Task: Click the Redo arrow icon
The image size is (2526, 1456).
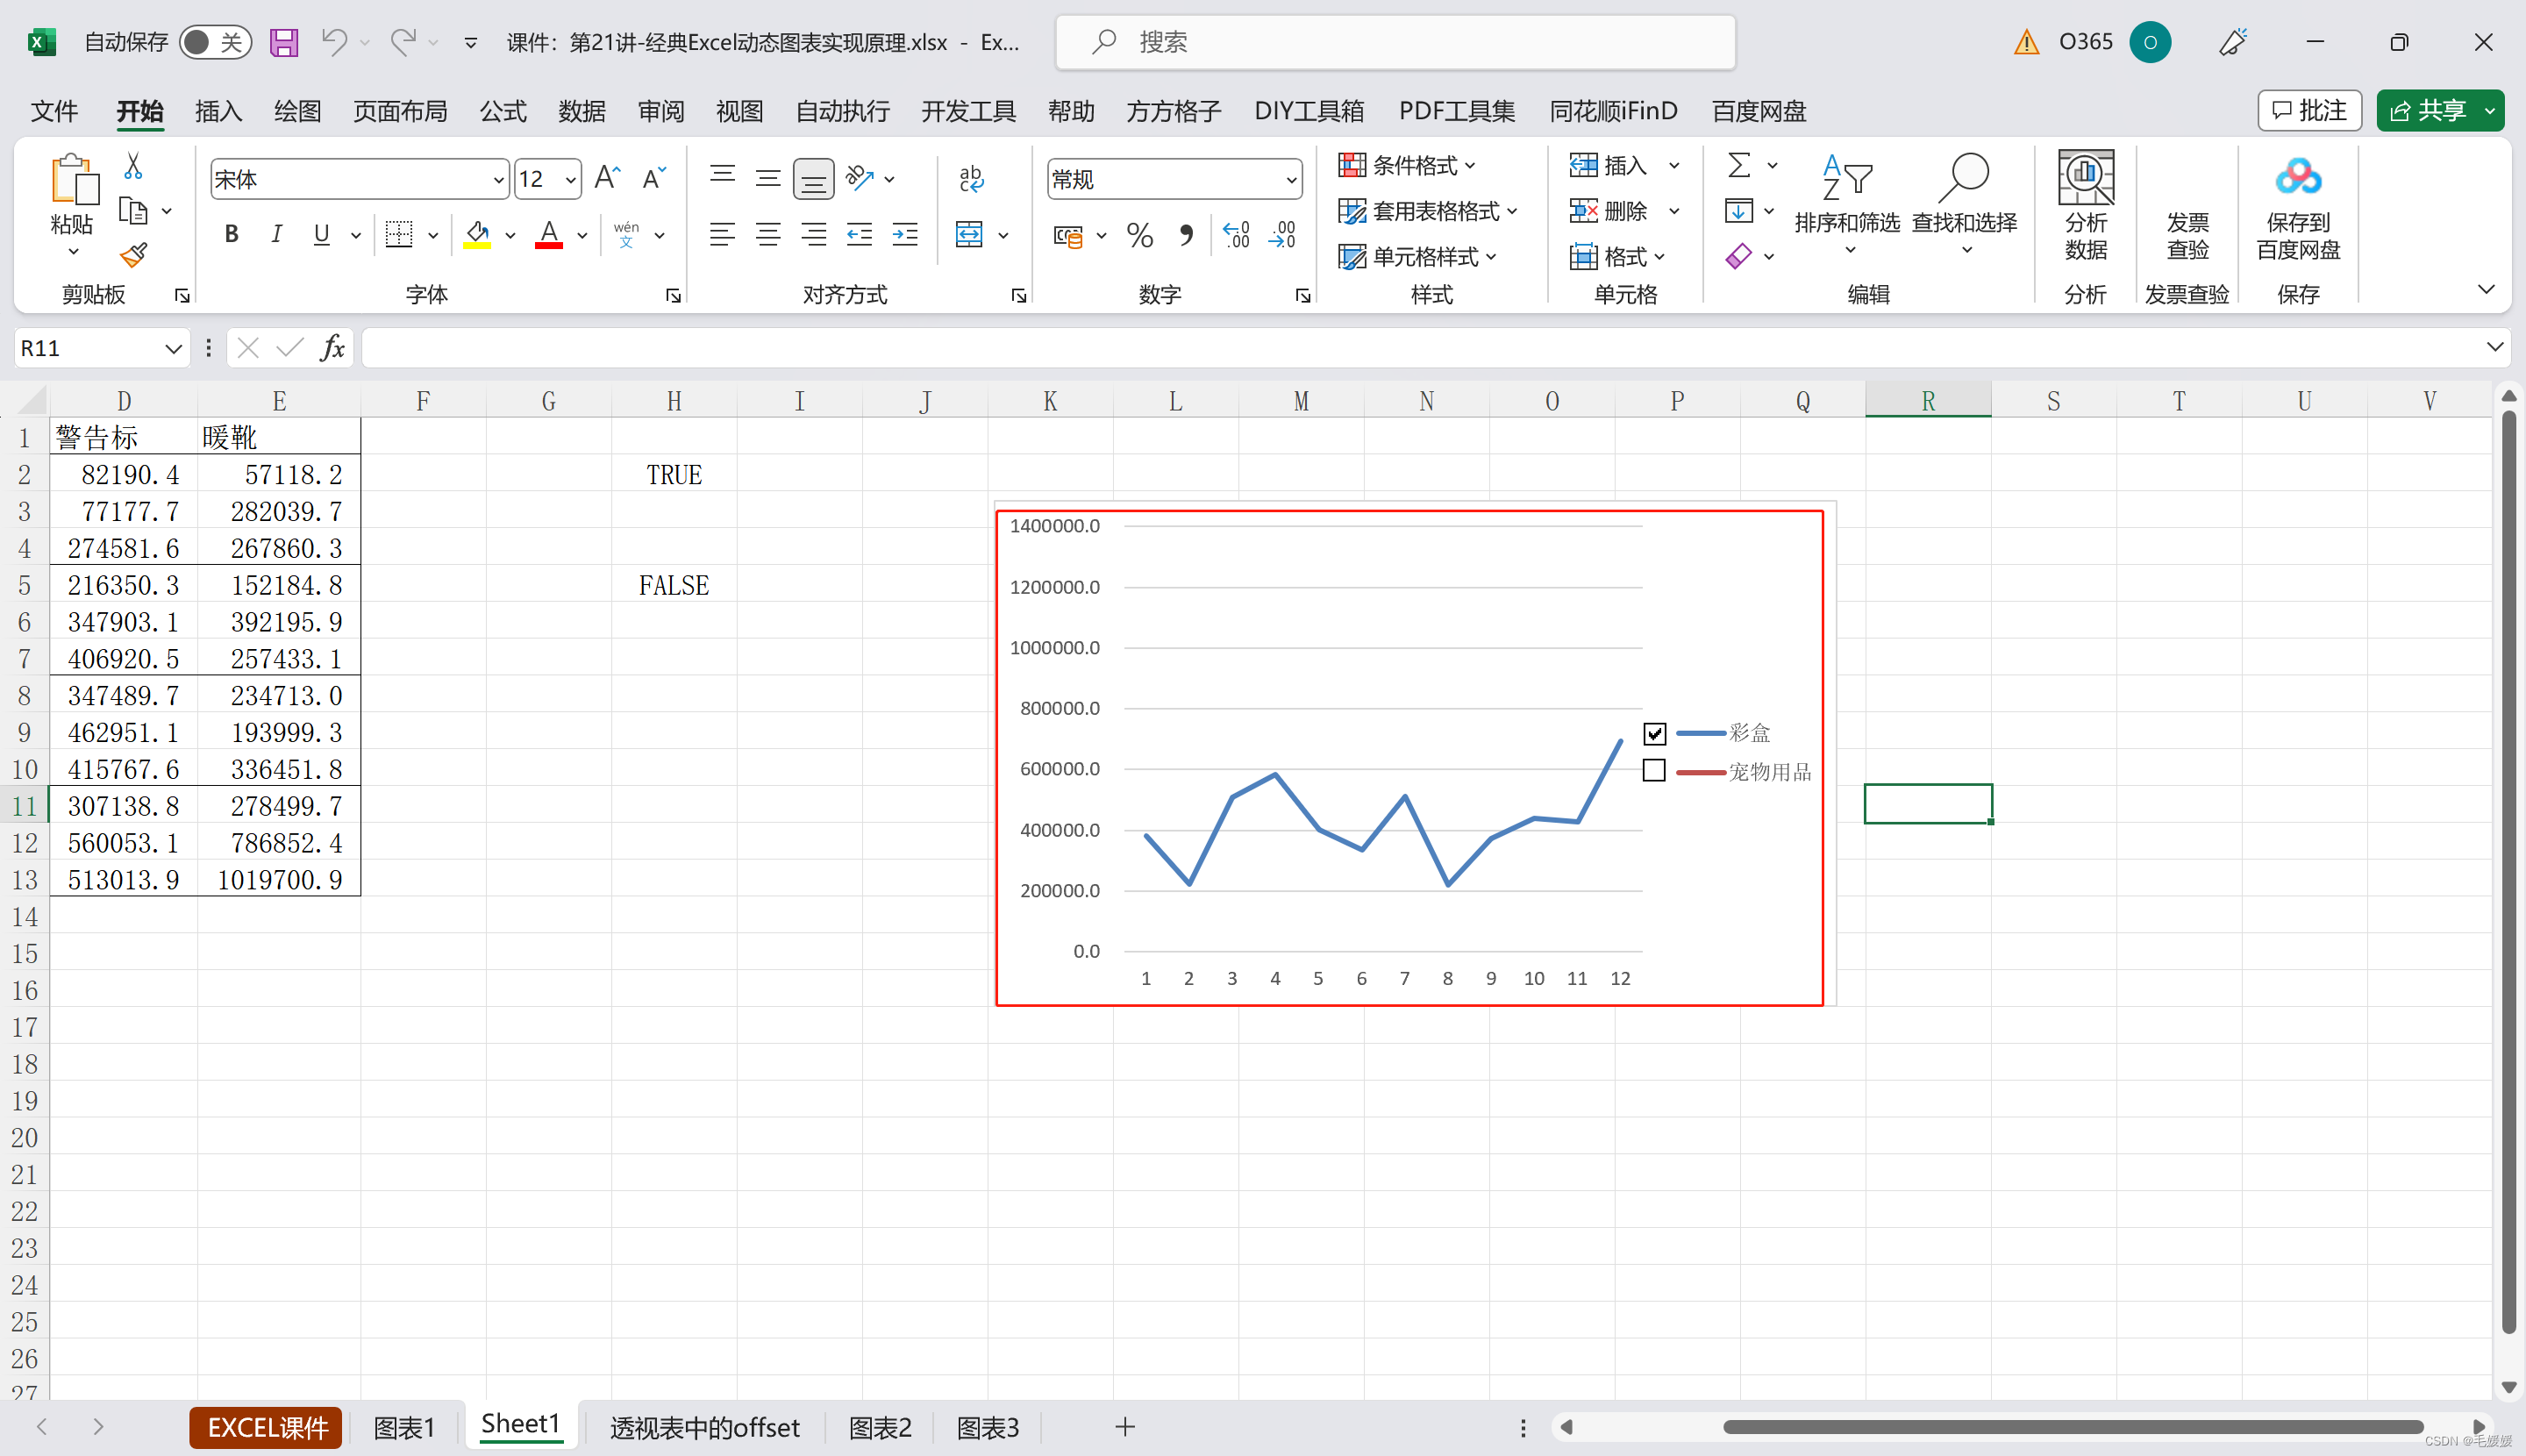Action: tap(403, 42)
